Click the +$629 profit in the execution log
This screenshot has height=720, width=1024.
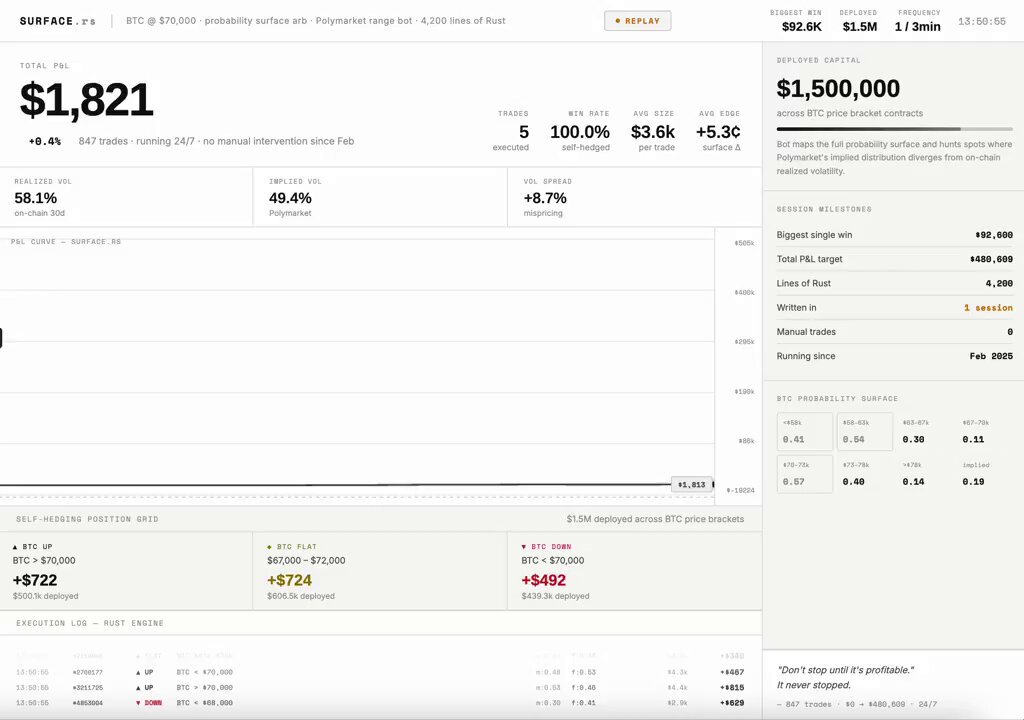pyautogui.click(x=732, y=703)
